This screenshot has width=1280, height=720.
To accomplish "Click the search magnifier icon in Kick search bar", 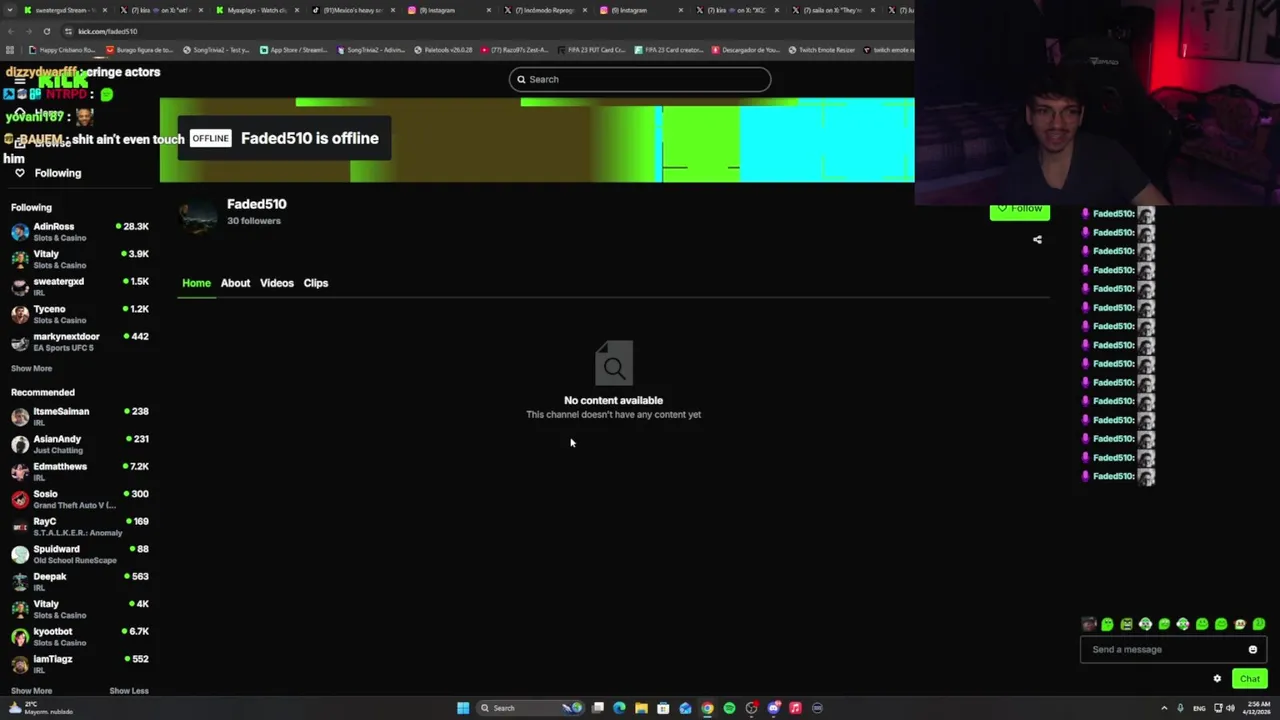I will point(521,79).
